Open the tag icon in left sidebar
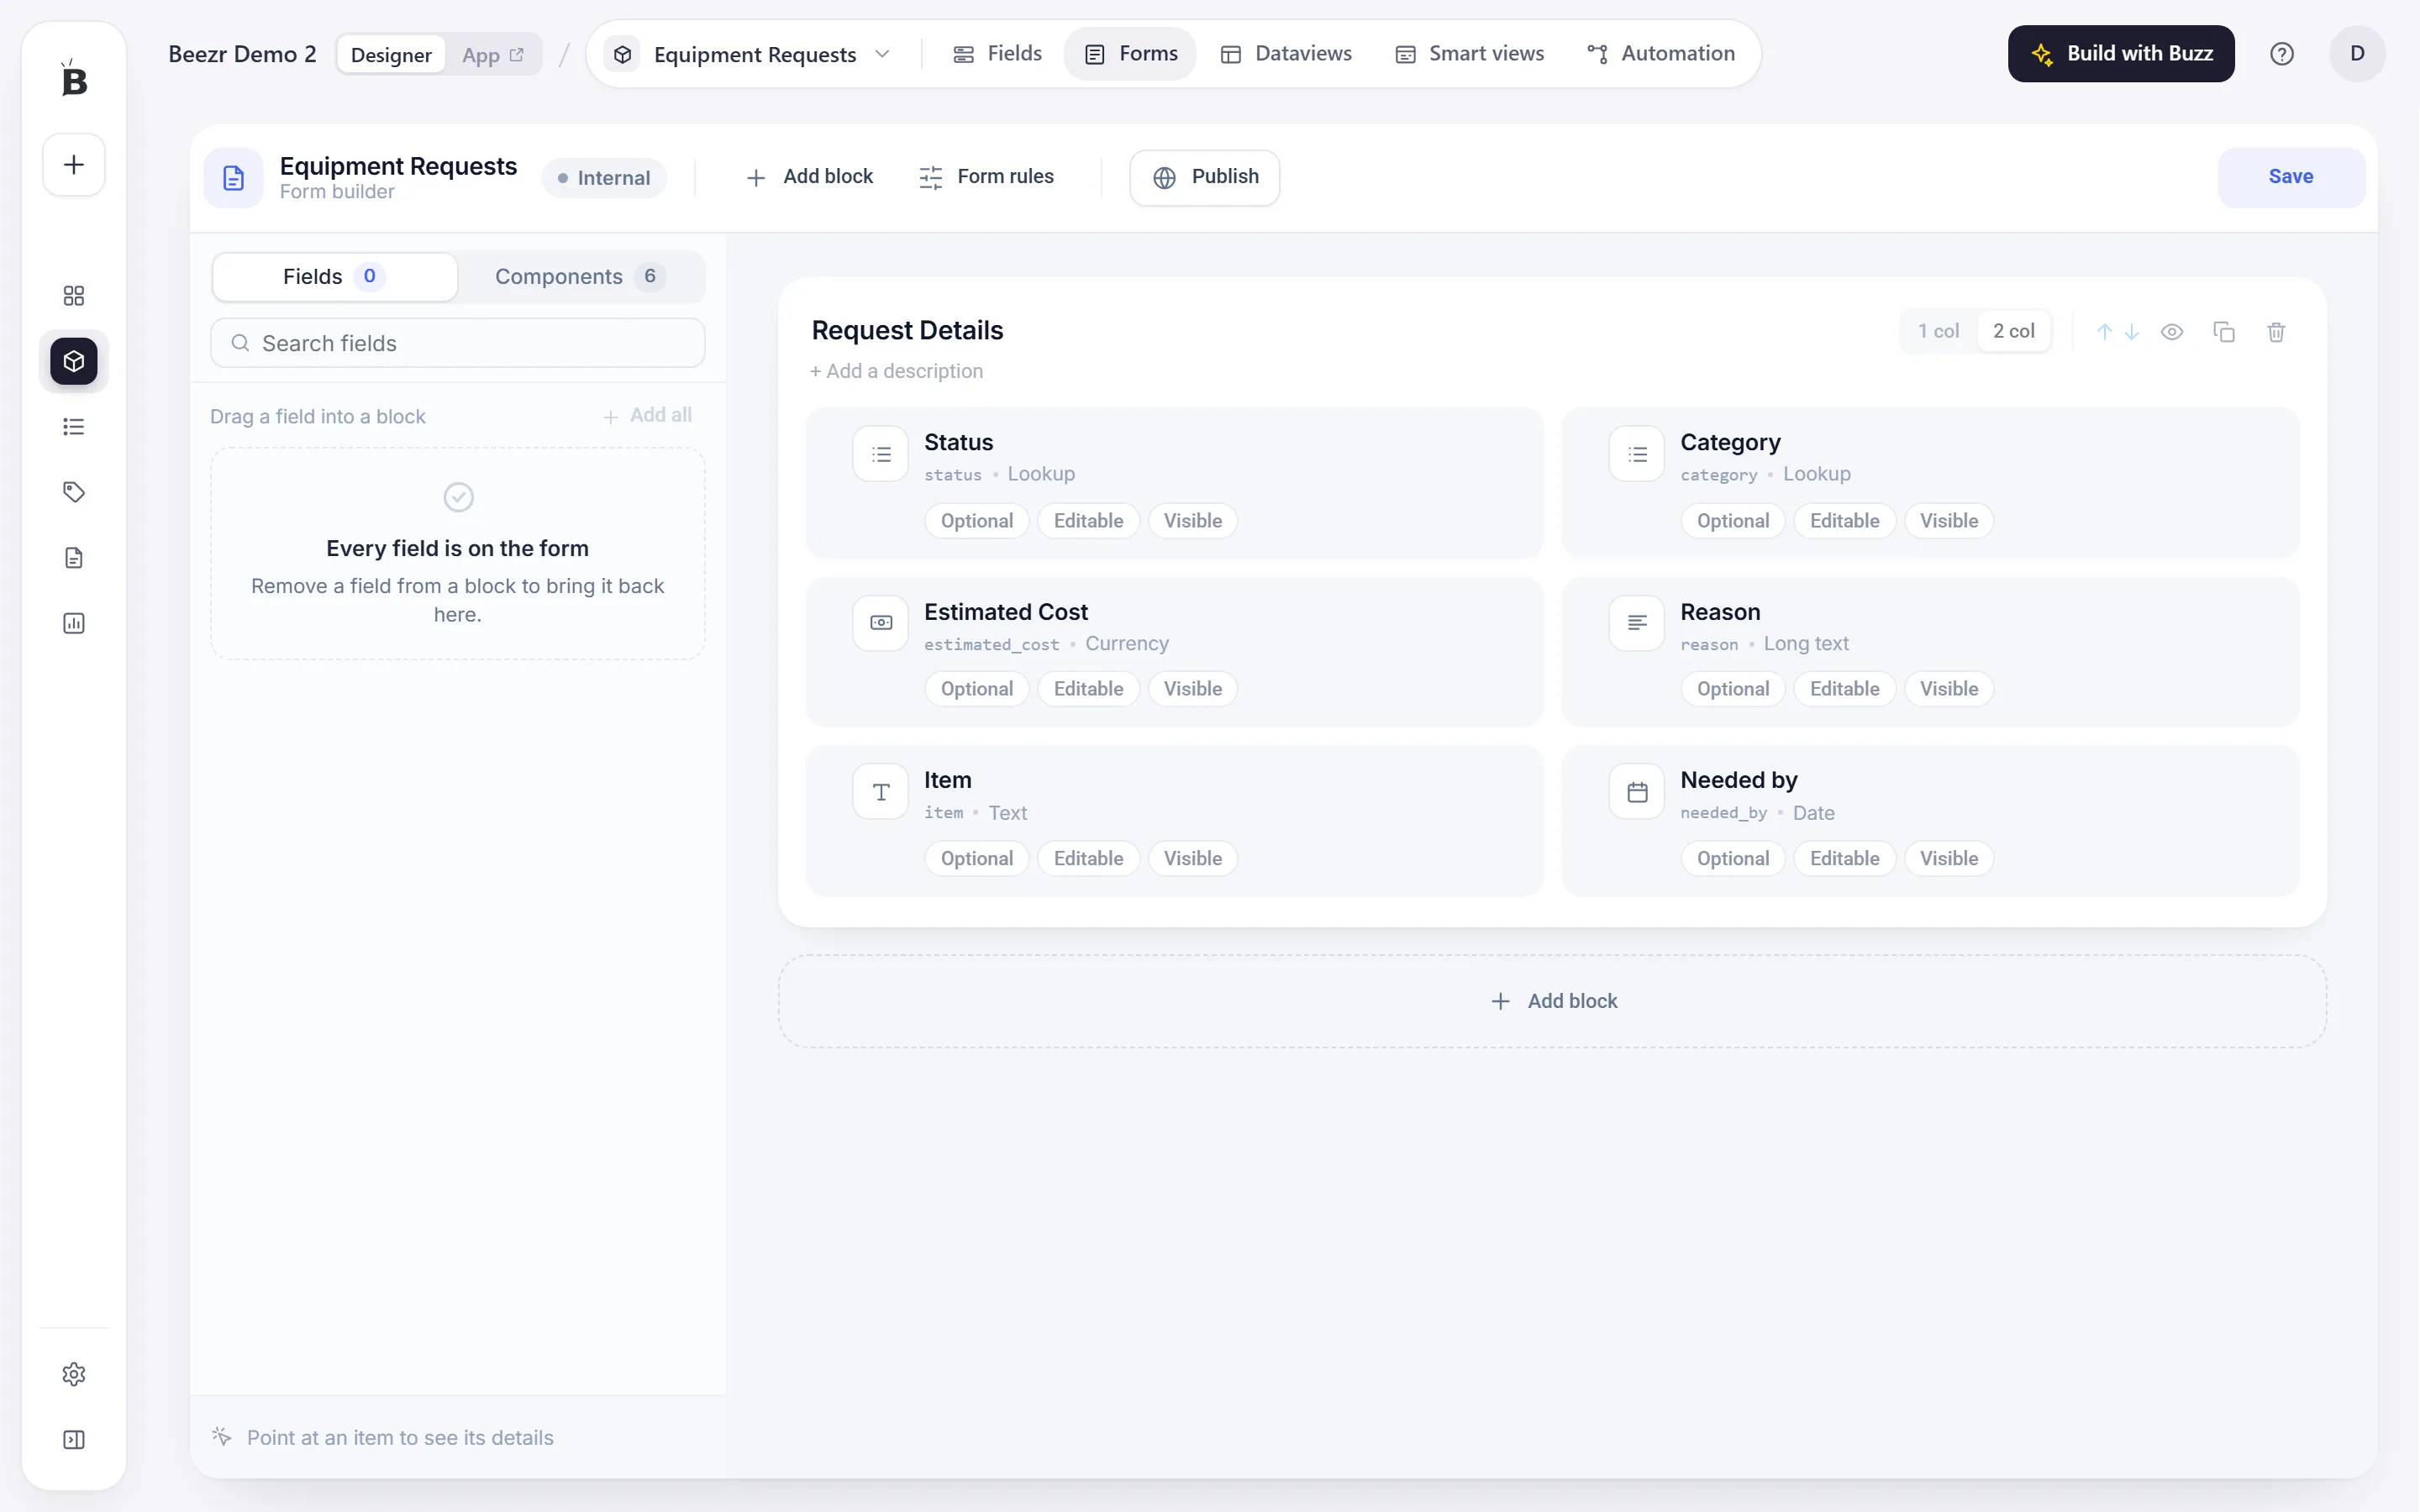The width and height of the screenshot is (2420, 1512). point(74,492)
